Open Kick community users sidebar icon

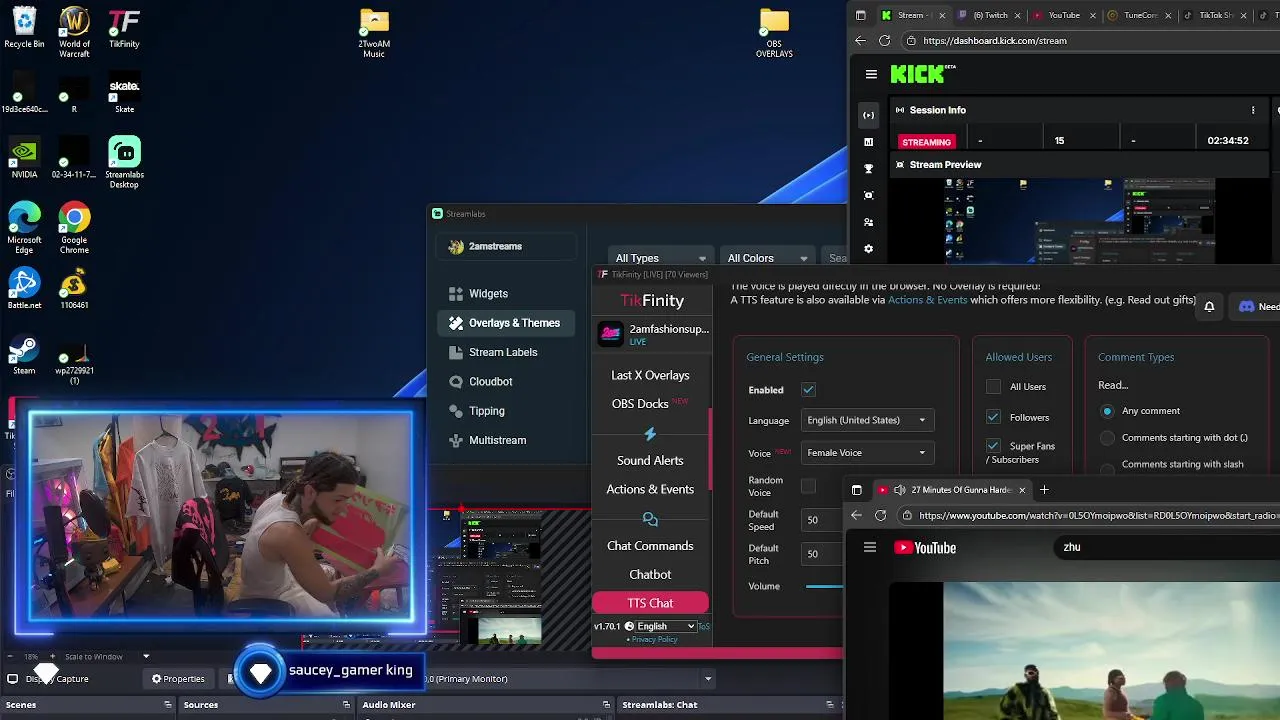tap(868, 222)
